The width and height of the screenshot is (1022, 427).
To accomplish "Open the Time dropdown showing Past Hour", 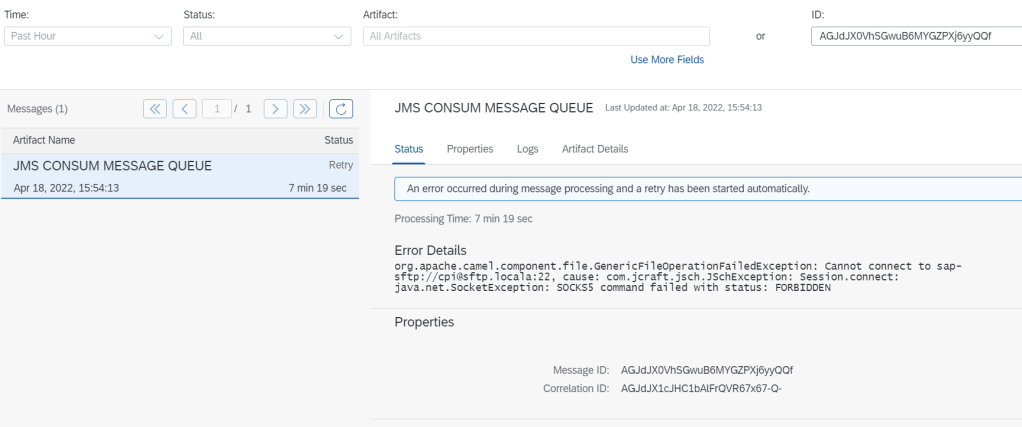I will tap(87, 37).
